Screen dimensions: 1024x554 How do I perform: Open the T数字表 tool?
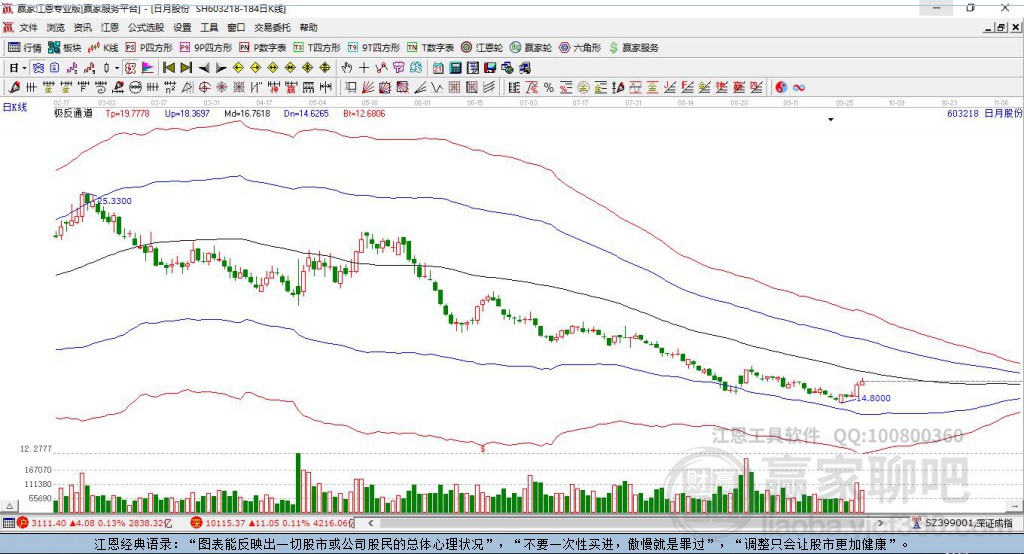point(430,48)
